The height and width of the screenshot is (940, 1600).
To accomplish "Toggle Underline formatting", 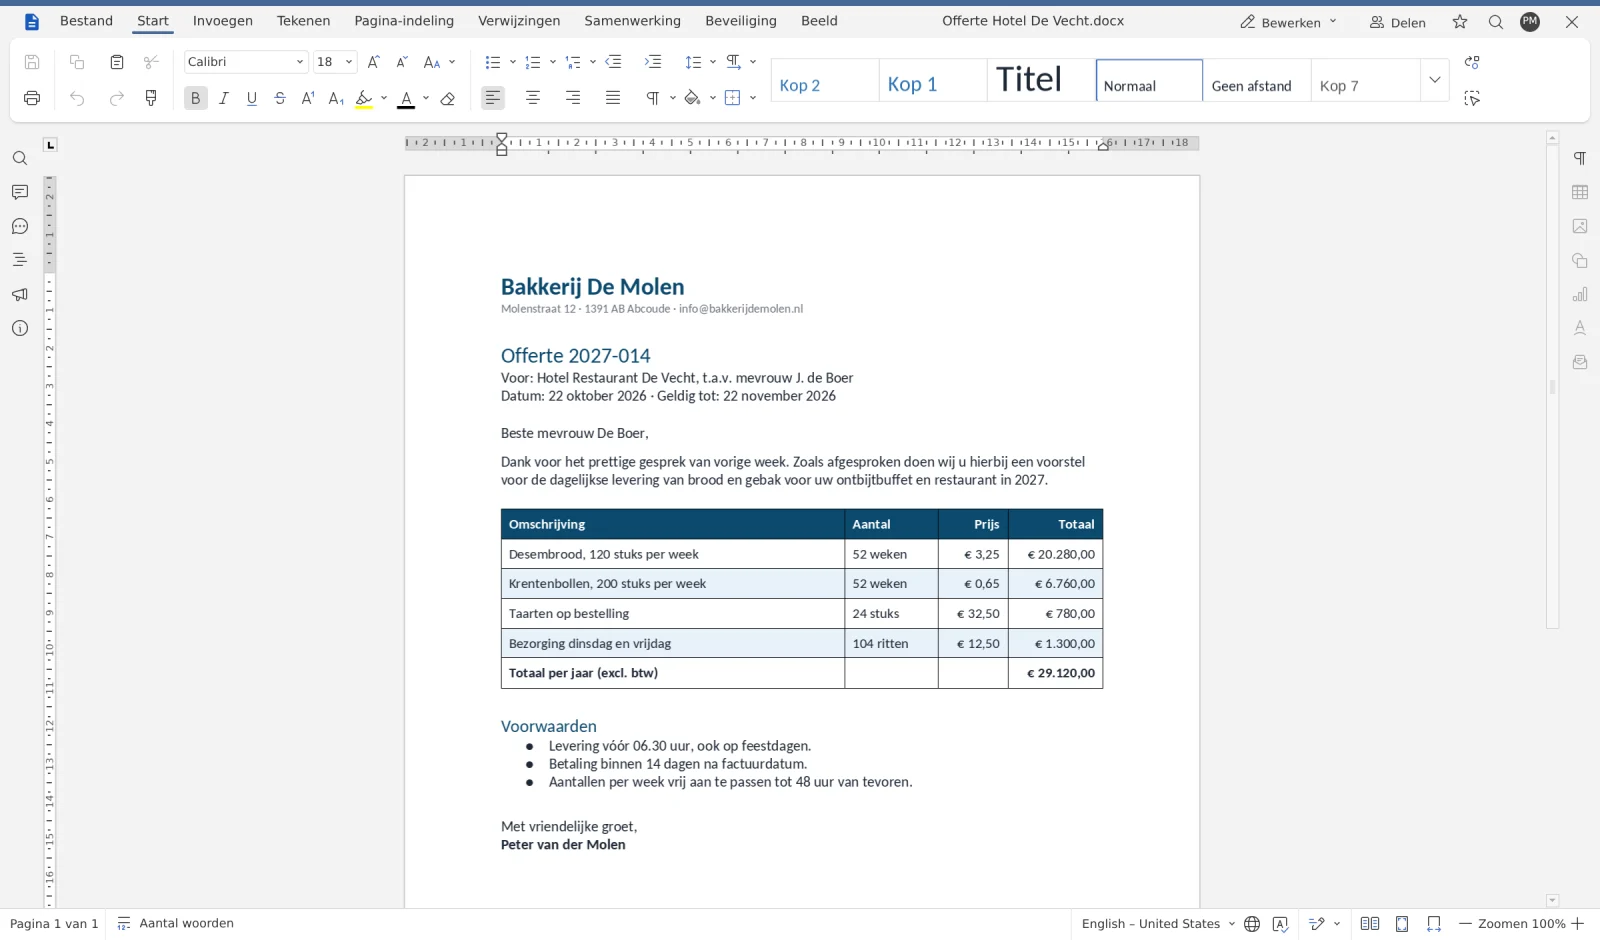I will (x=252, y=98).
